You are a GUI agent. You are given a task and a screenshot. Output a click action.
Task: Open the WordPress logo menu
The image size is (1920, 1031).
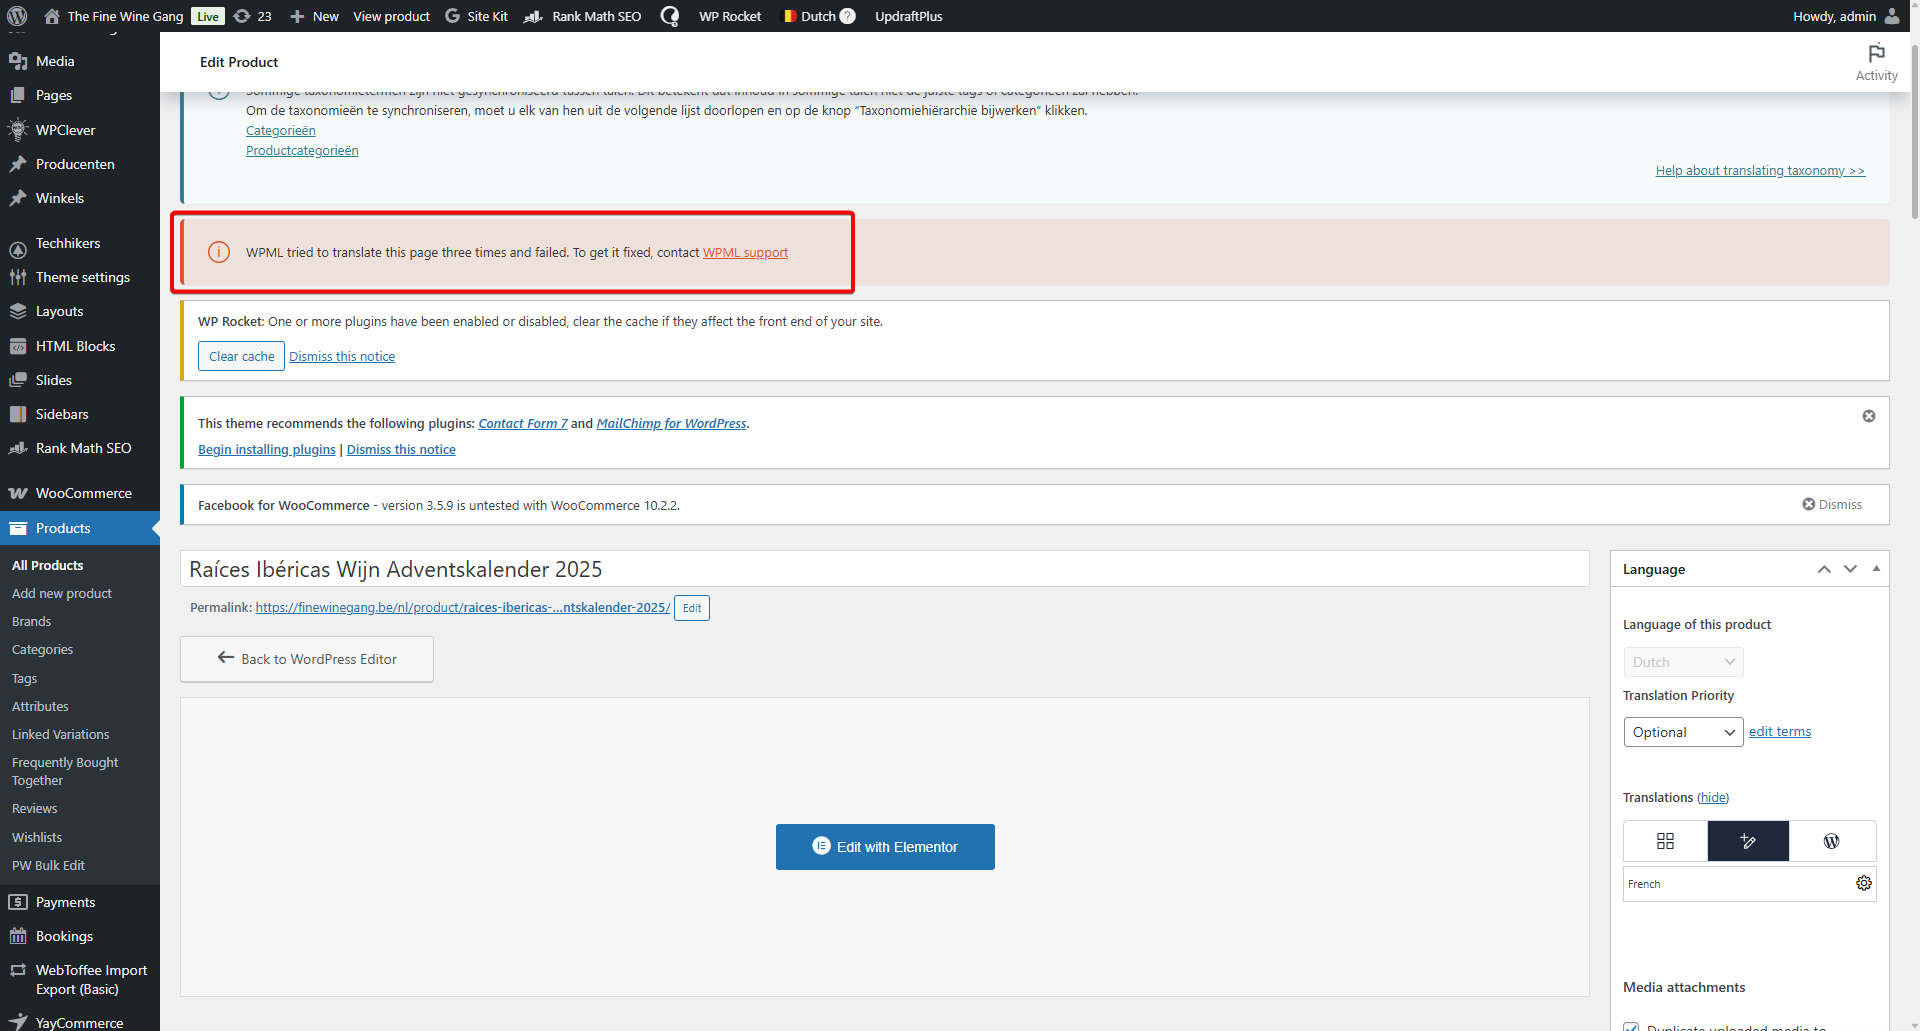(17, 16)
